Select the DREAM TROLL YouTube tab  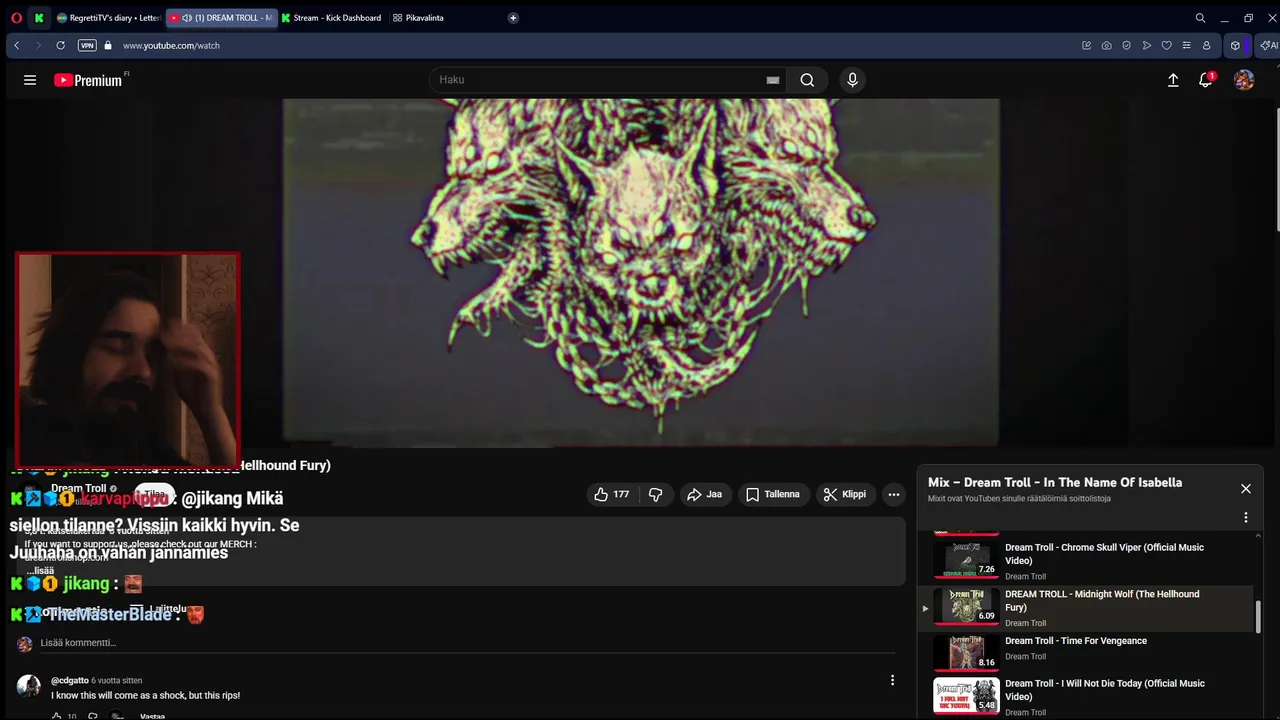221,18
